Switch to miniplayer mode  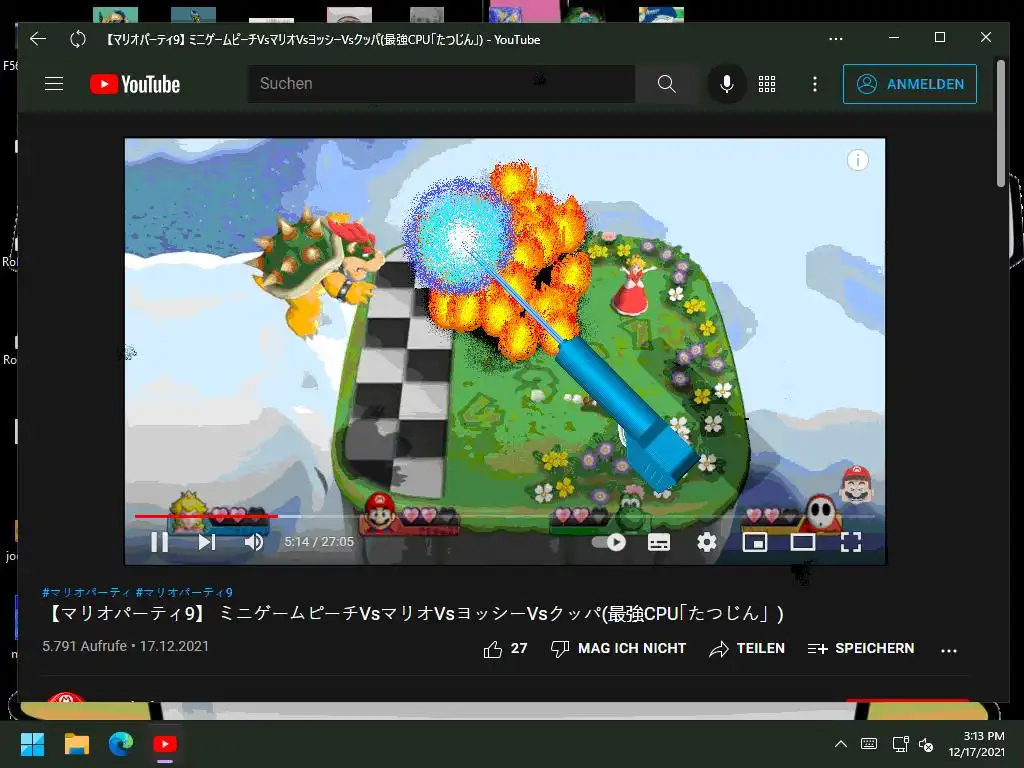tap(755, 542)
